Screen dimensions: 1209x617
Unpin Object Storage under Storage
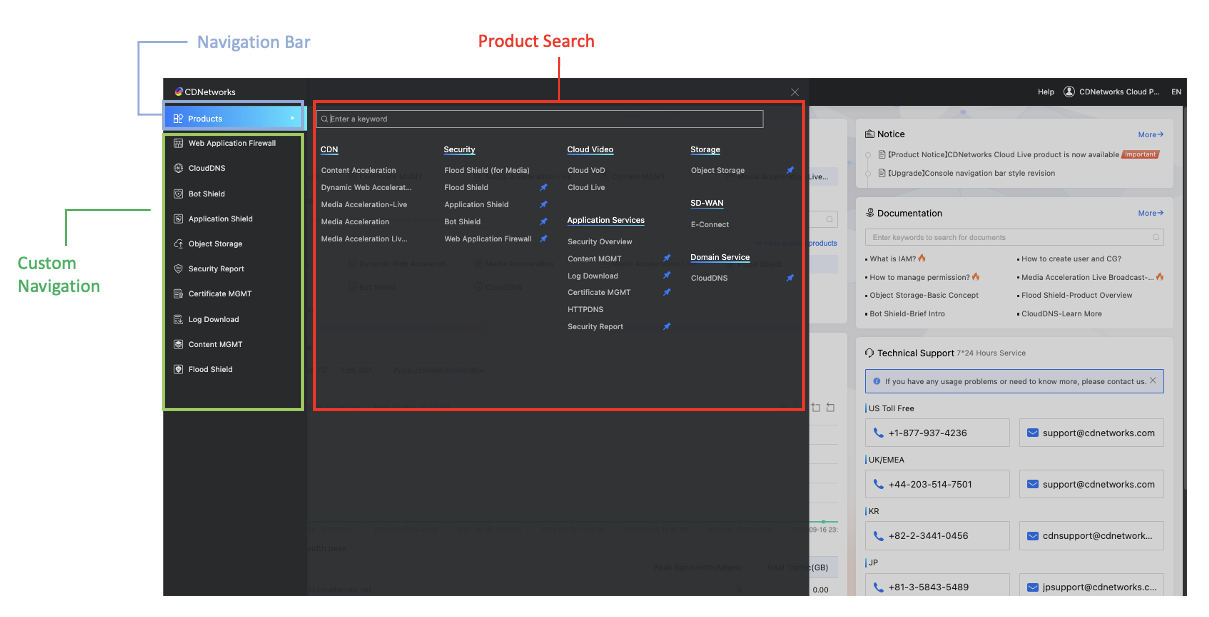[x=789, y=170]
